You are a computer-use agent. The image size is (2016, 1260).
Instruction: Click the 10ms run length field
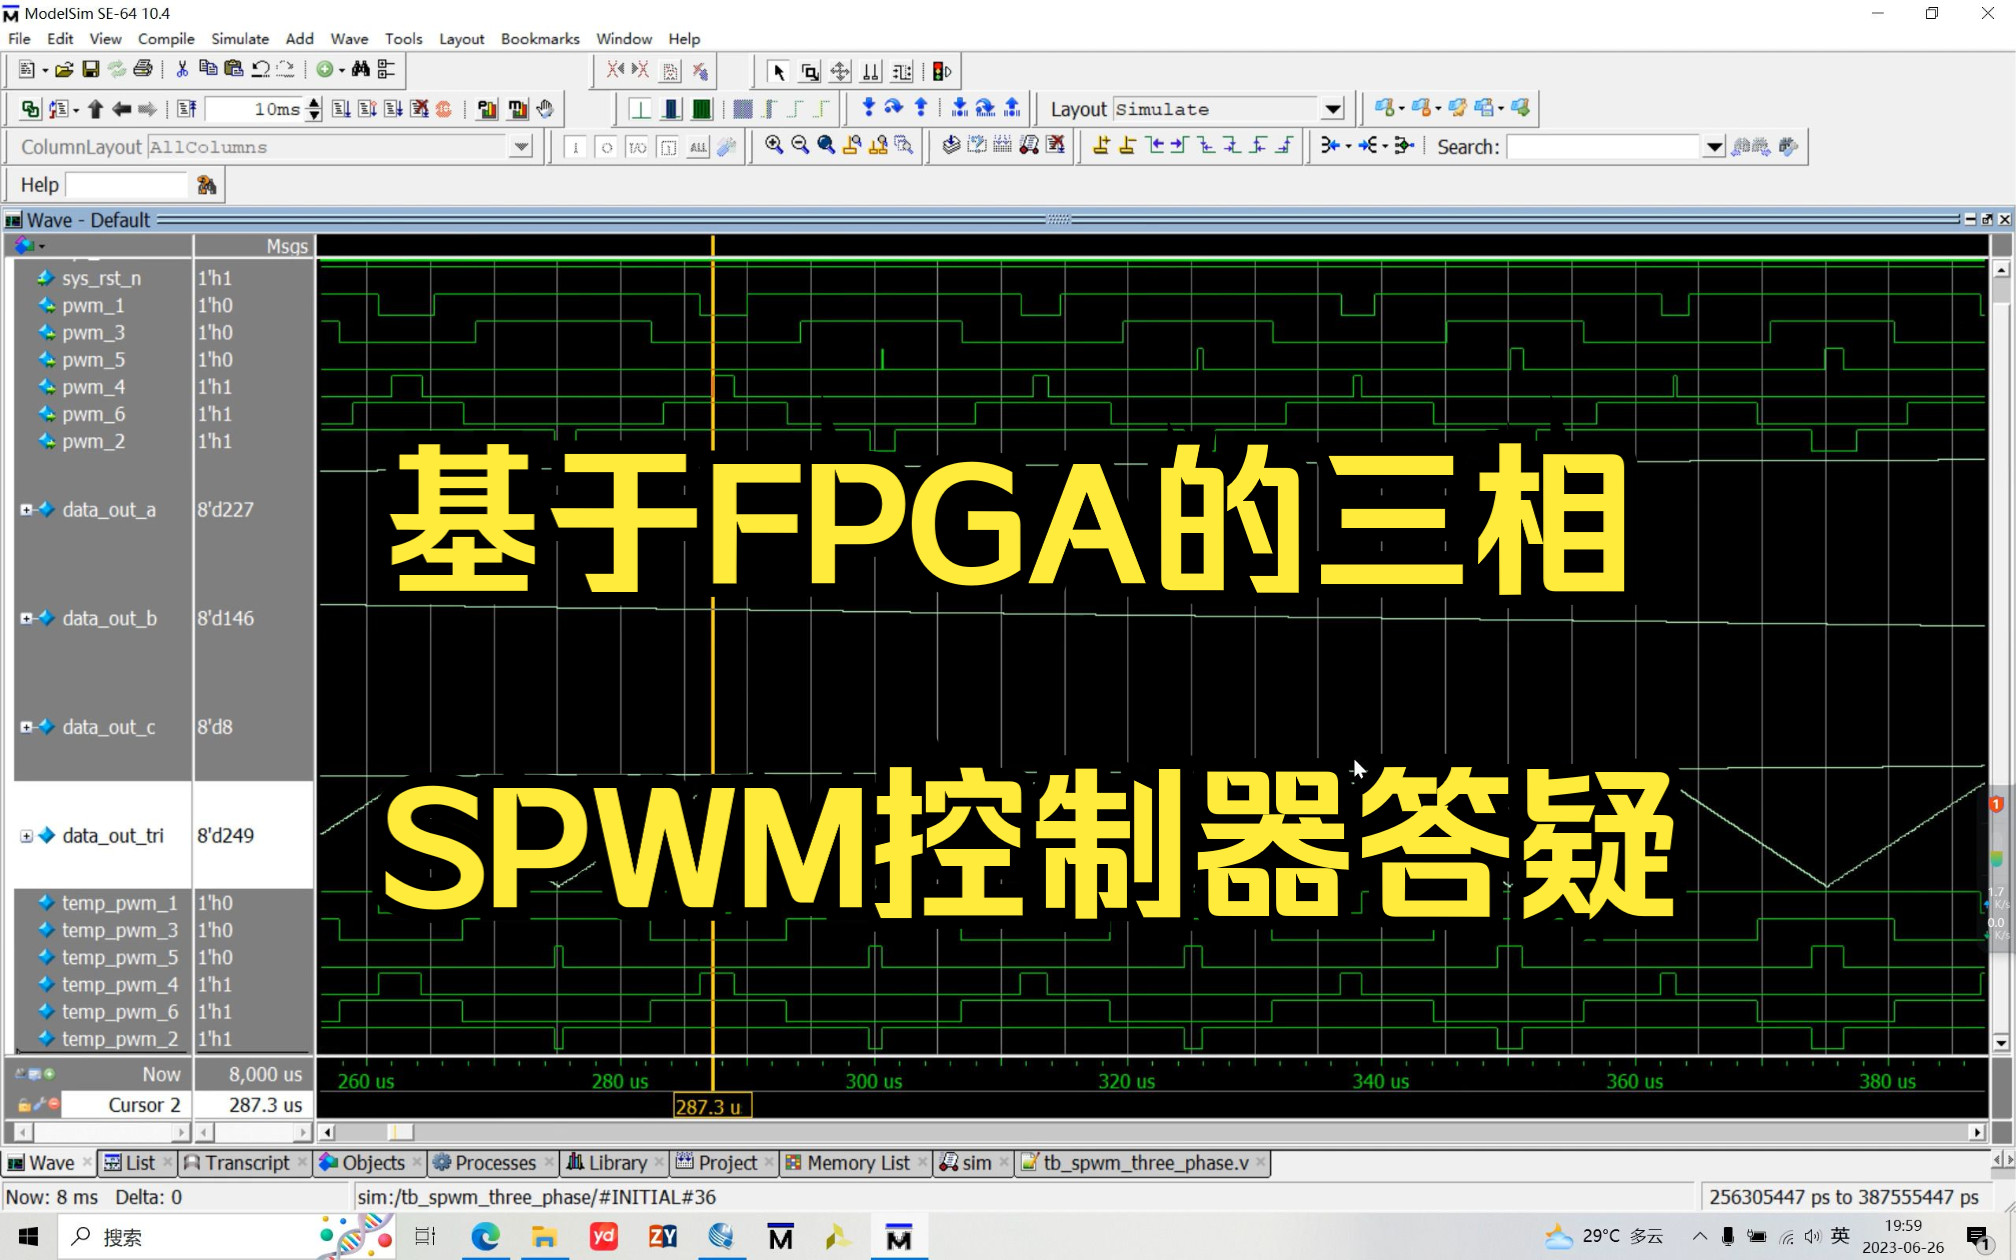point(254,109)
